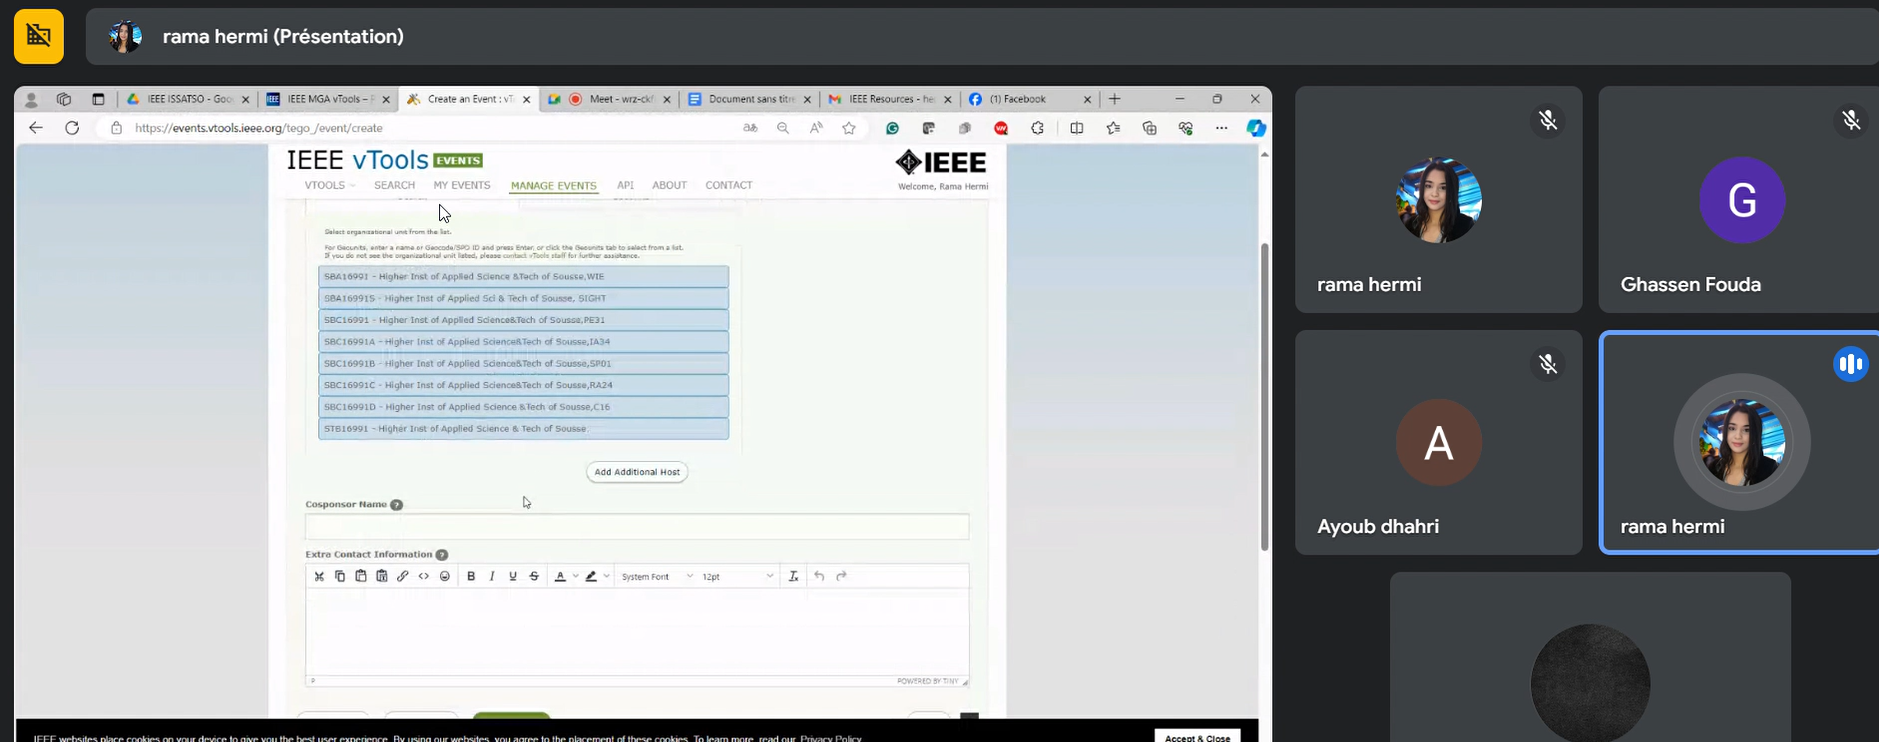This screenshot has height=742, width=1879.
Task: Click the paste icon in the editor toolbar
Action: pos(361,576)
